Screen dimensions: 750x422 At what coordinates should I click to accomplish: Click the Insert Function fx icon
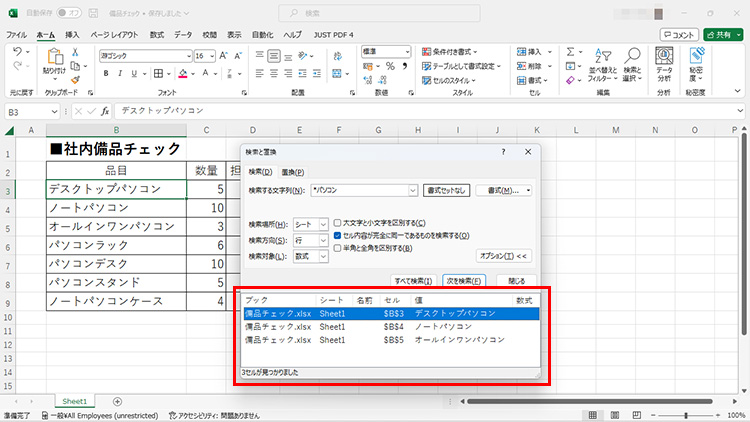[x=104, y=111]
